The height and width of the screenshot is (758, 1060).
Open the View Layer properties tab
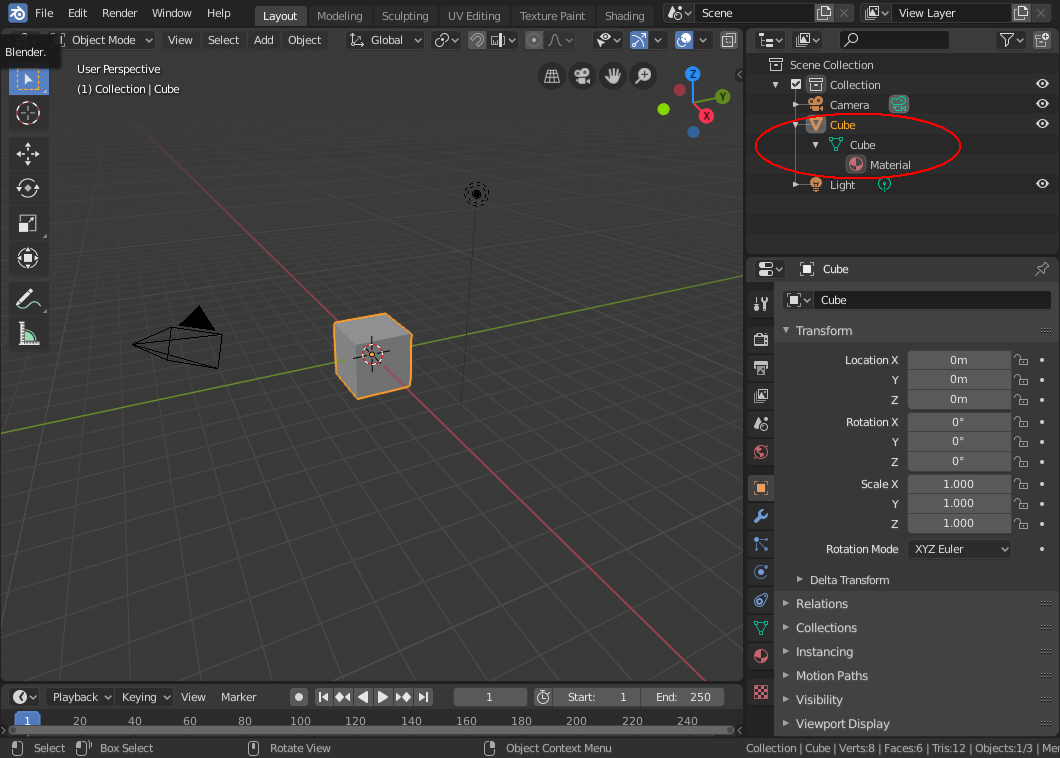(x=761, y=396)
